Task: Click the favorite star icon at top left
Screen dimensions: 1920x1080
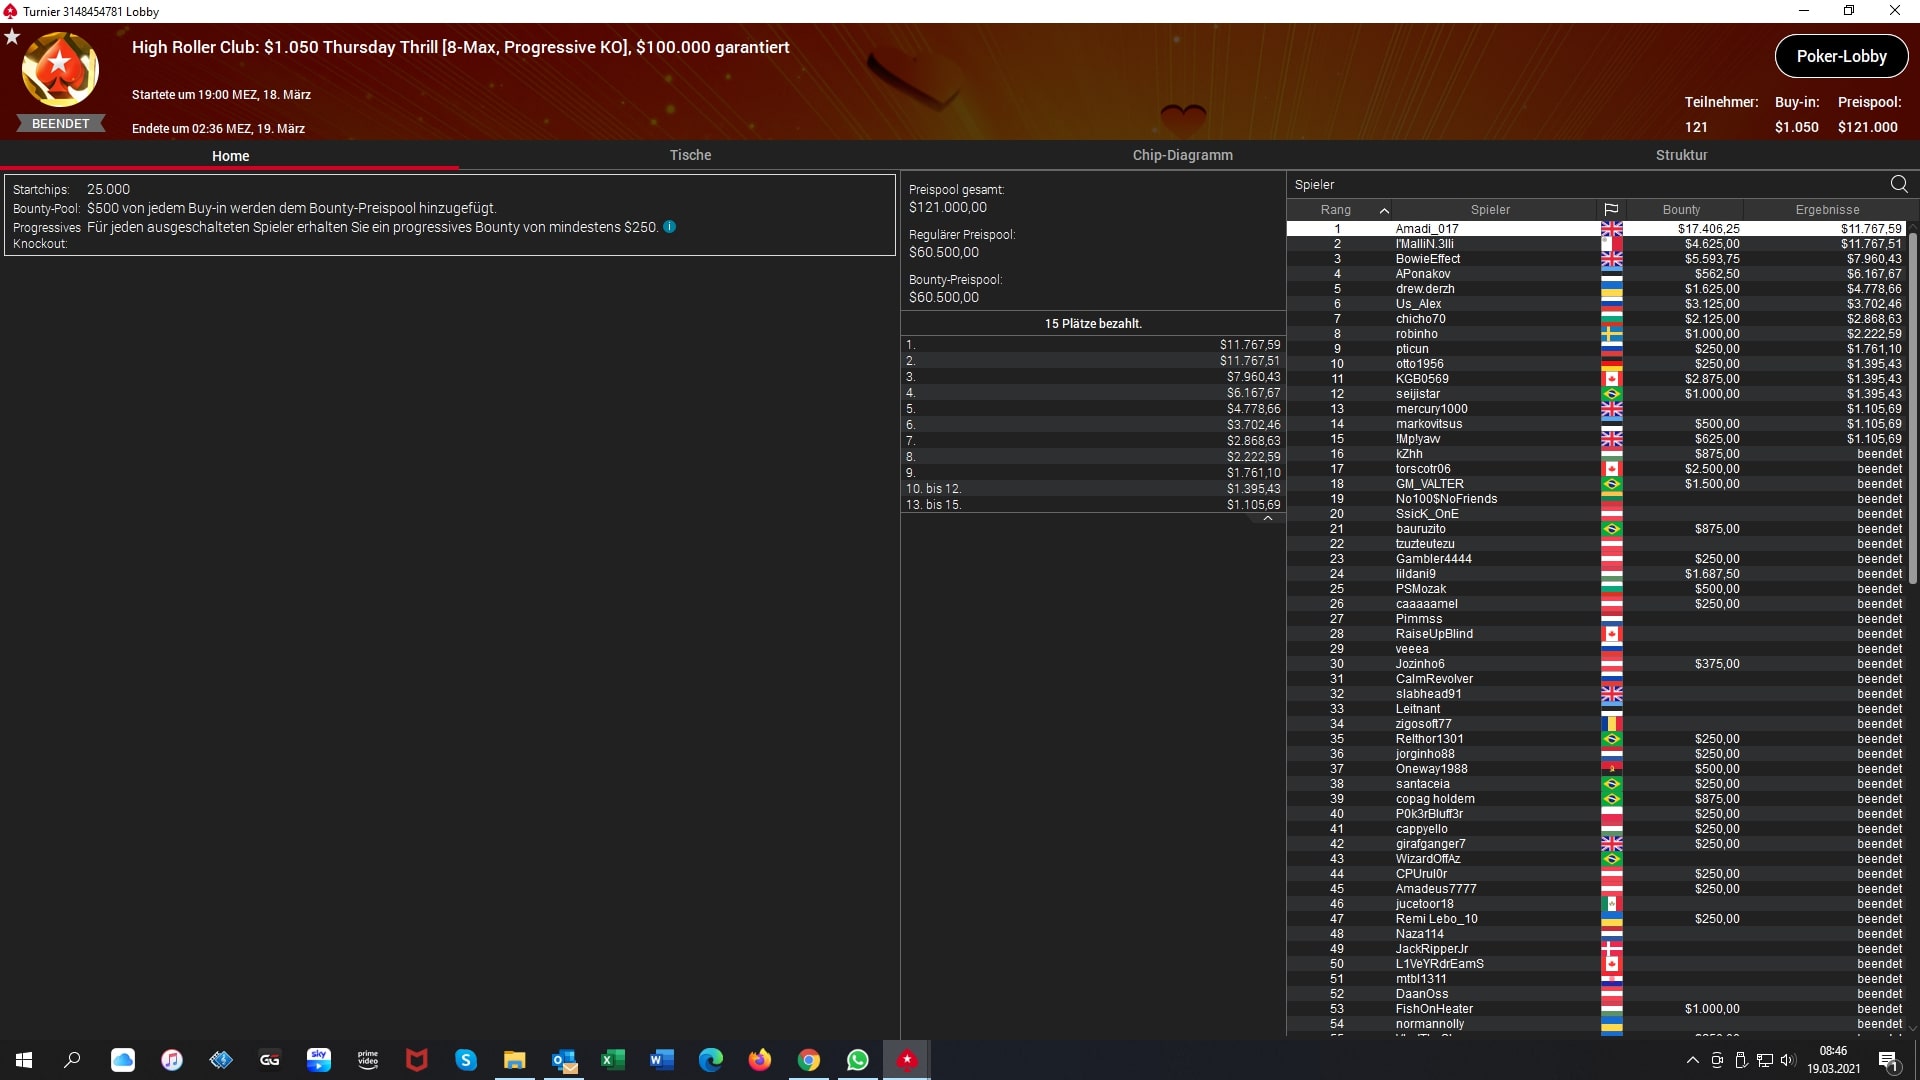Action: (12, 37)
